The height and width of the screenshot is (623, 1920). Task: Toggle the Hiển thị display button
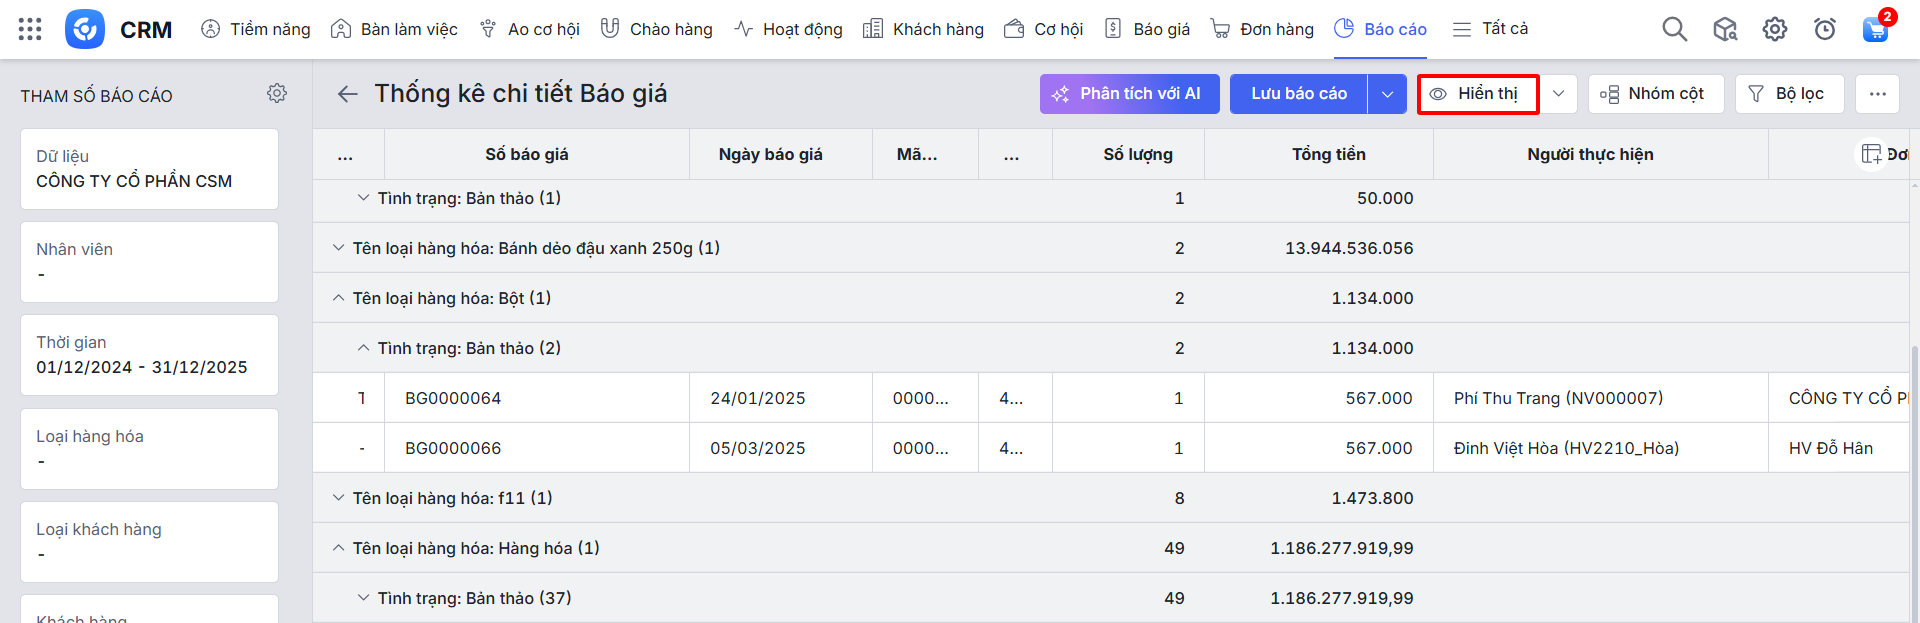coord(1477,94)
